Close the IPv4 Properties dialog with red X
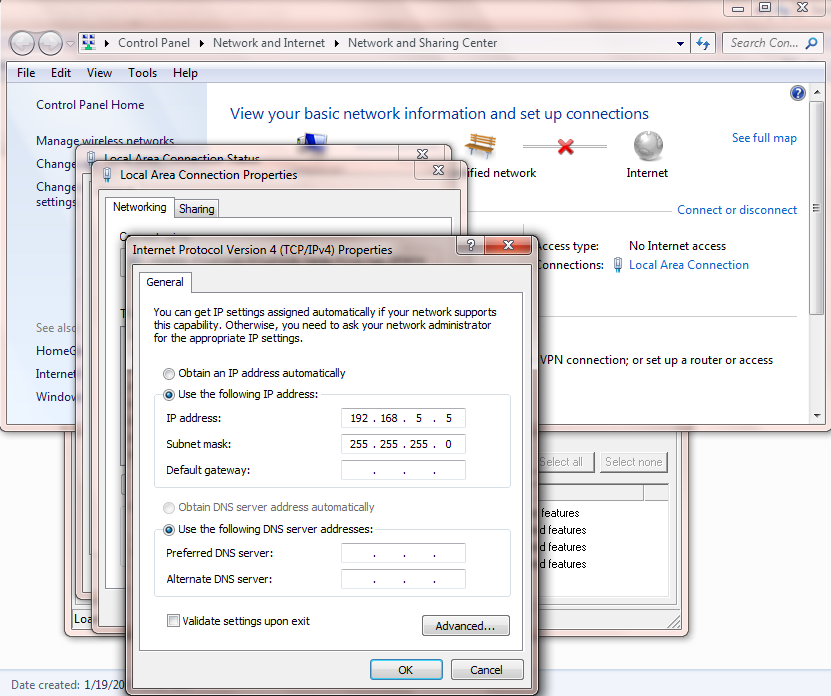The height and width of the screenshot is (696, 831). tap(508, 245)
